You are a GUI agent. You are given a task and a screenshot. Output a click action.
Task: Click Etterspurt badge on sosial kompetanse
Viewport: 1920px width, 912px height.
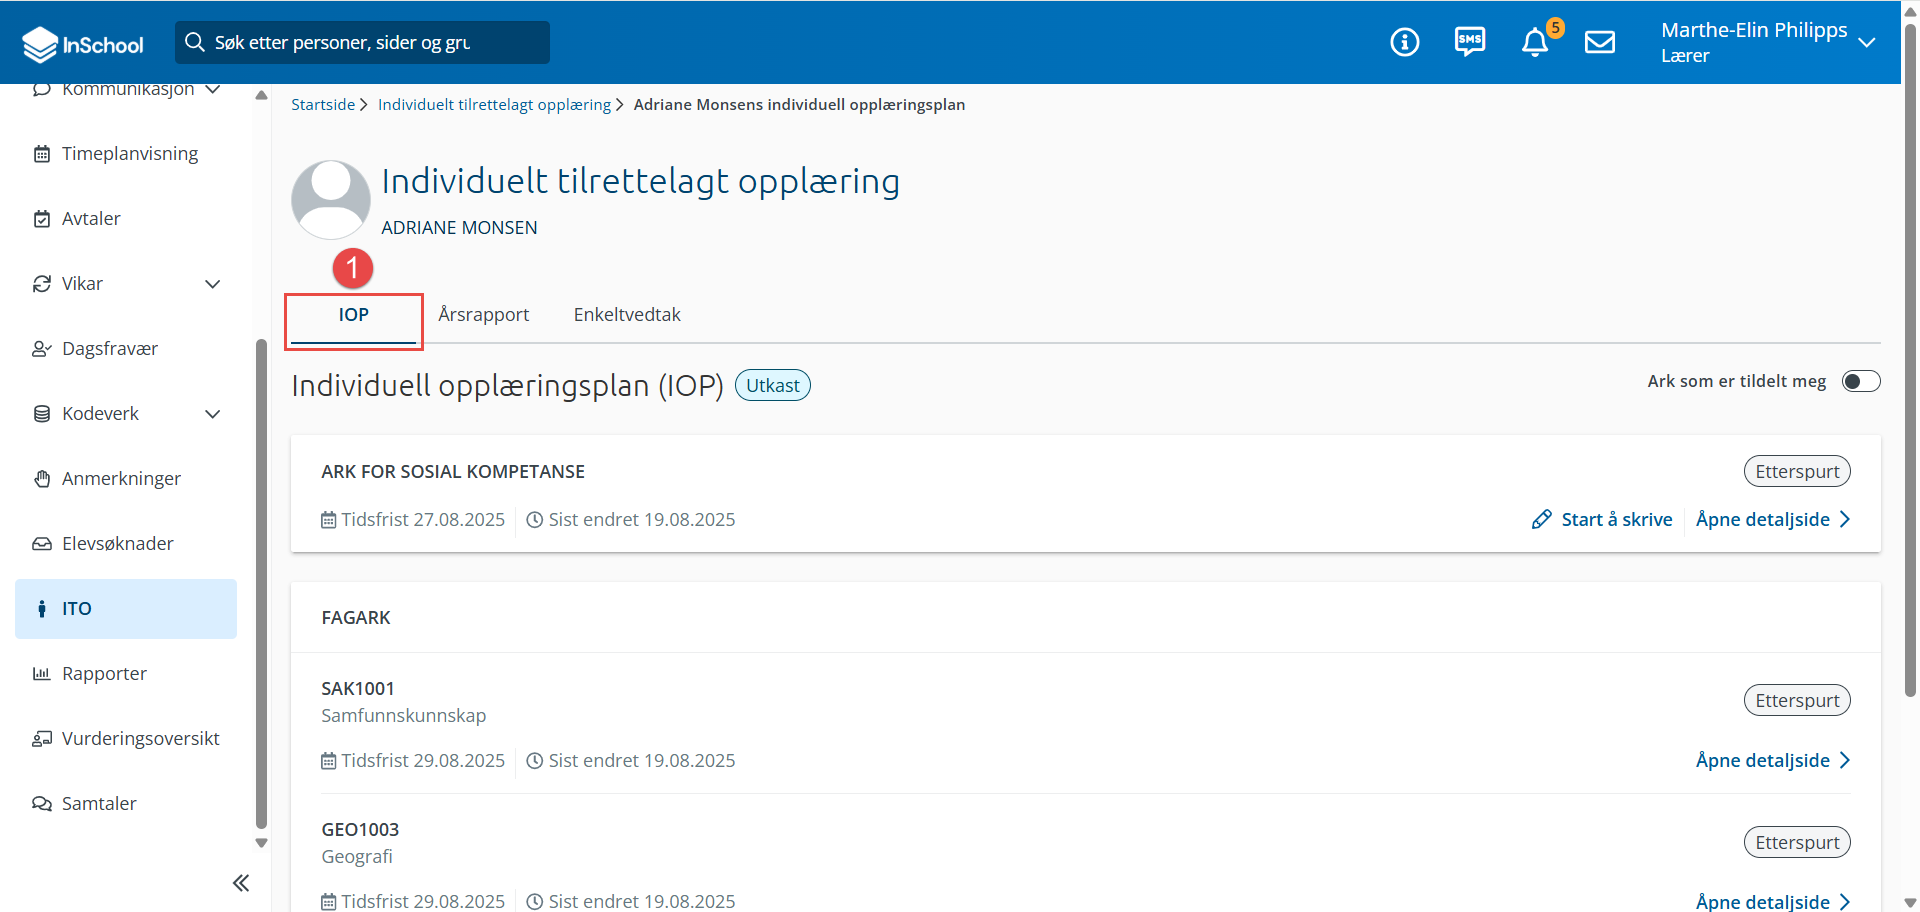pos(1797,472)
